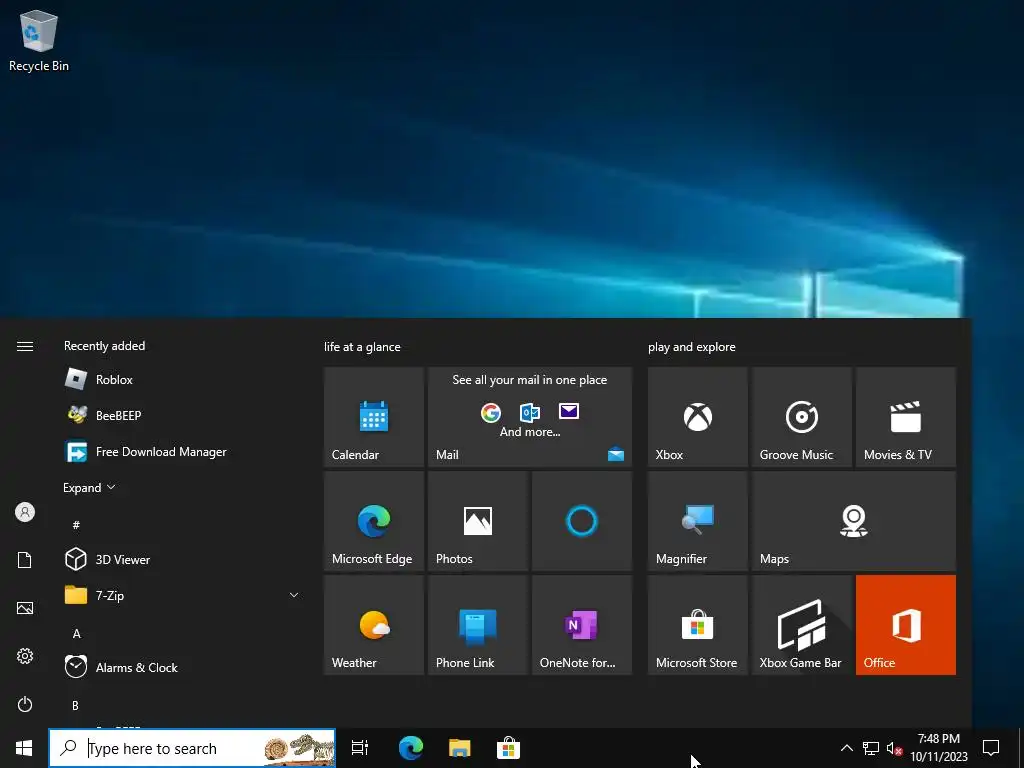Image resolution: width=1024 pixels, height=768 pixels.
Task: Open 3D Viewer from the app list
Action: [181, 560]
